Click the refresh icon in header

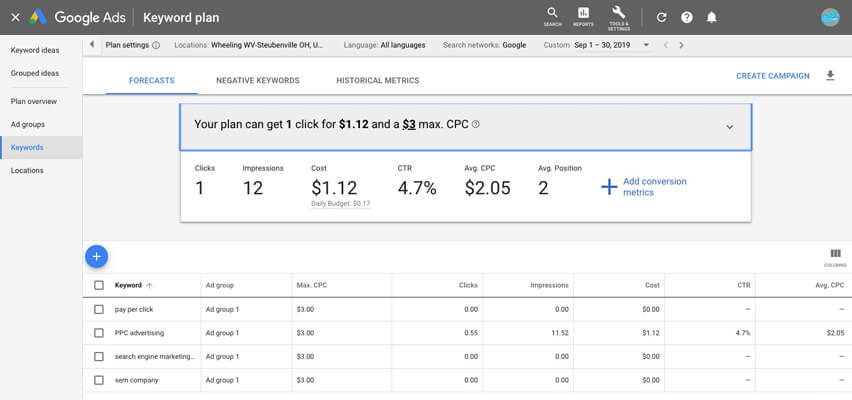(x=661, y=17)
